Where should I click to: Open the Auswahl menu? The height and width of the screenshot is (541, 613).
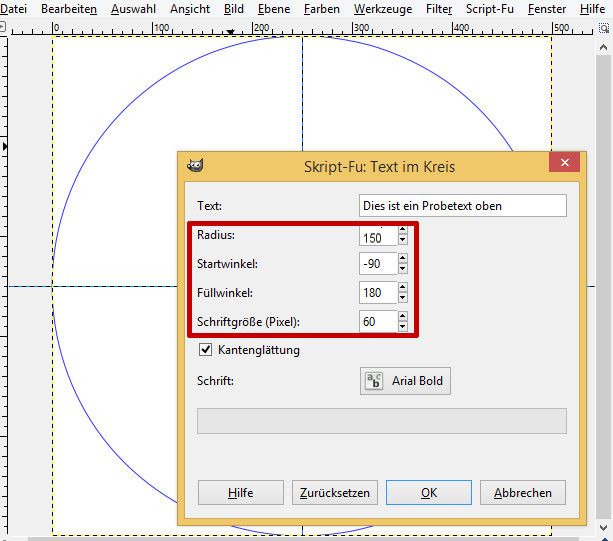click(133, 9)
